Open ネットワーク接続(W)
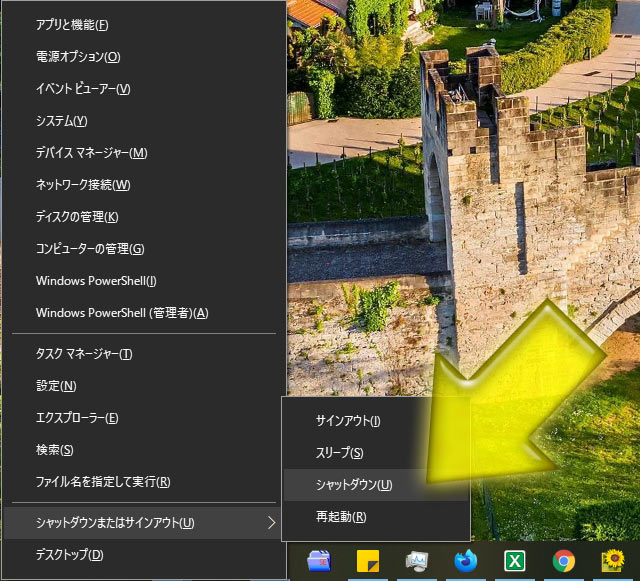 click(x=144, y=185)
